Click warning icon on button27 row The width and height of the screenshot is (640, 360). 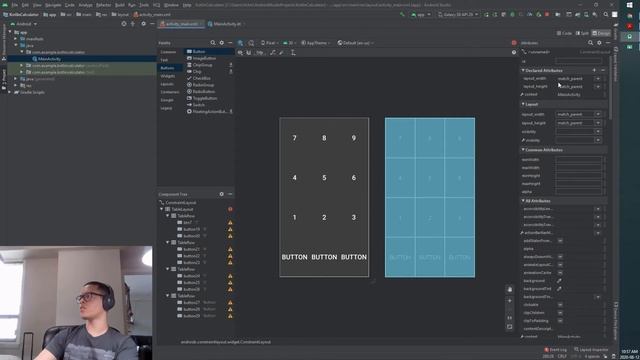230,302
